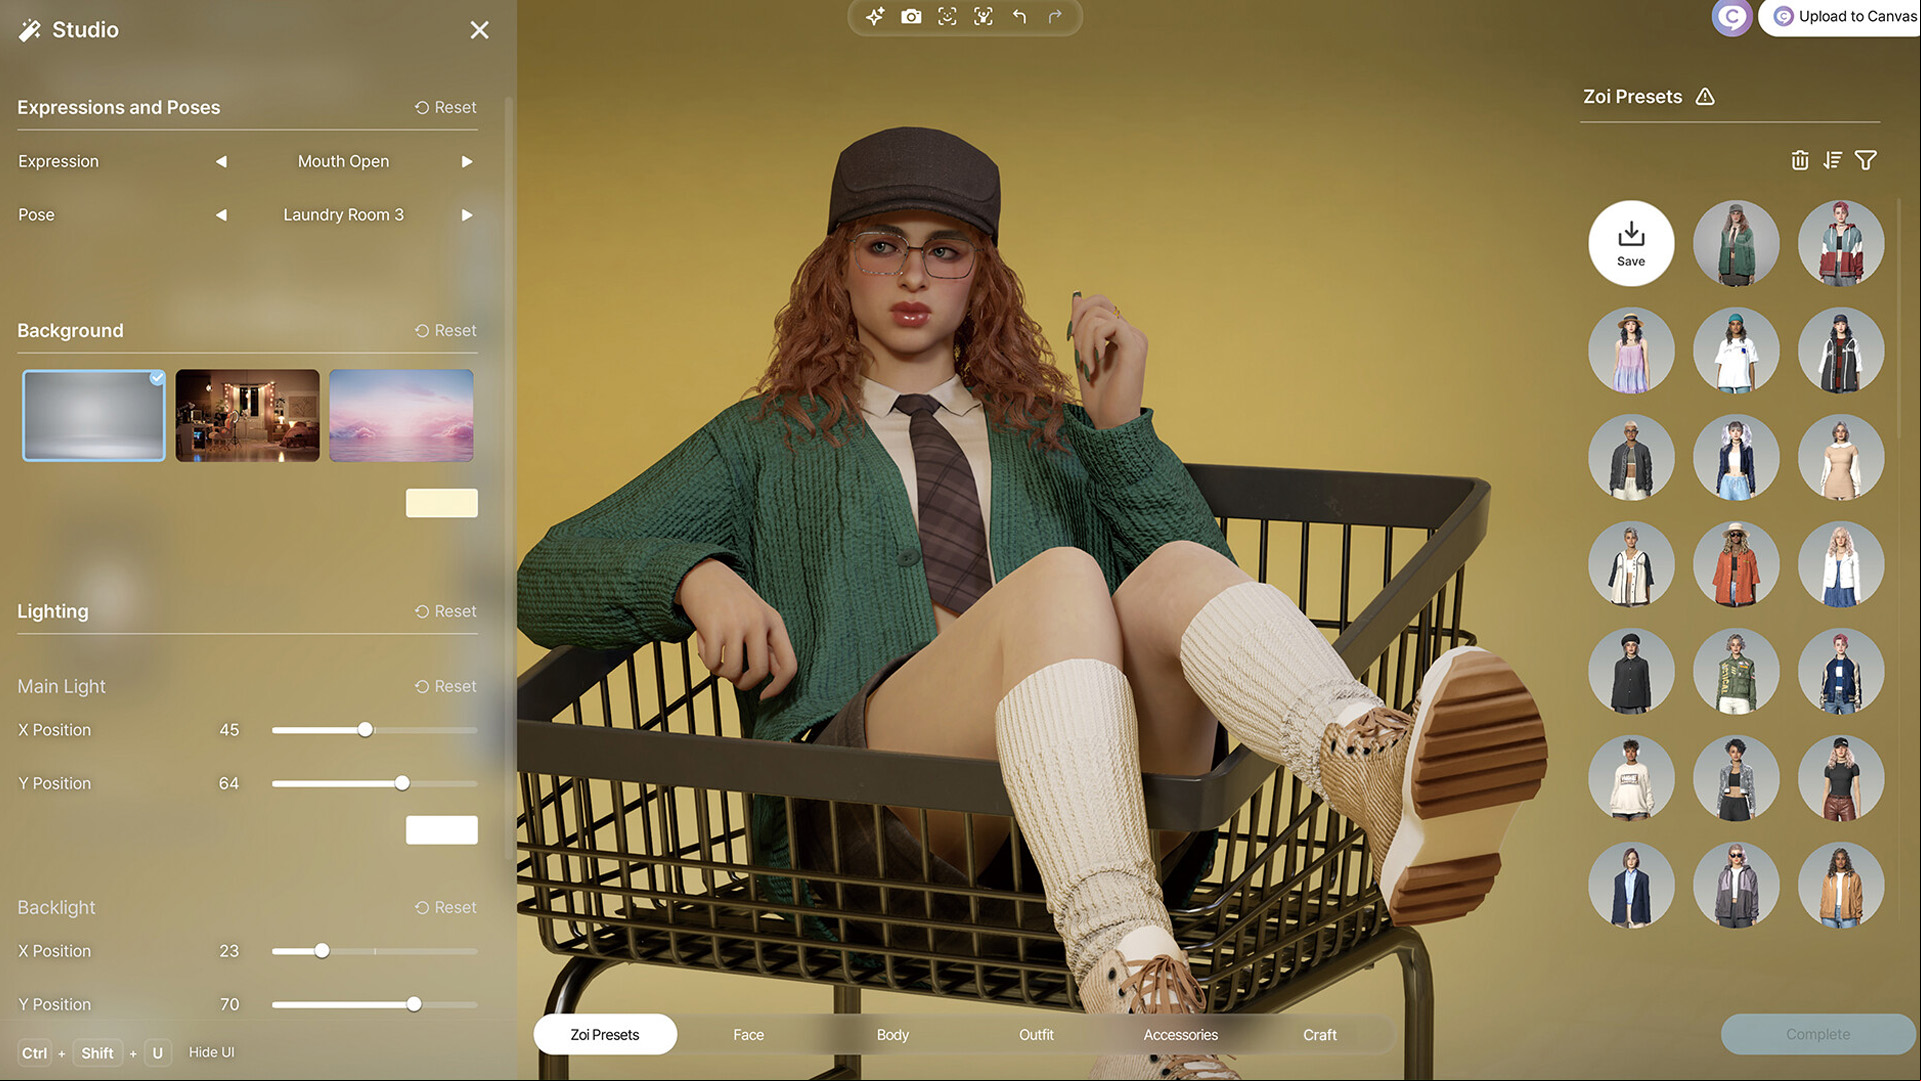Open the white Main Light color swatch
Screen dimensions: 1921x1081
(x=442, y=830)
